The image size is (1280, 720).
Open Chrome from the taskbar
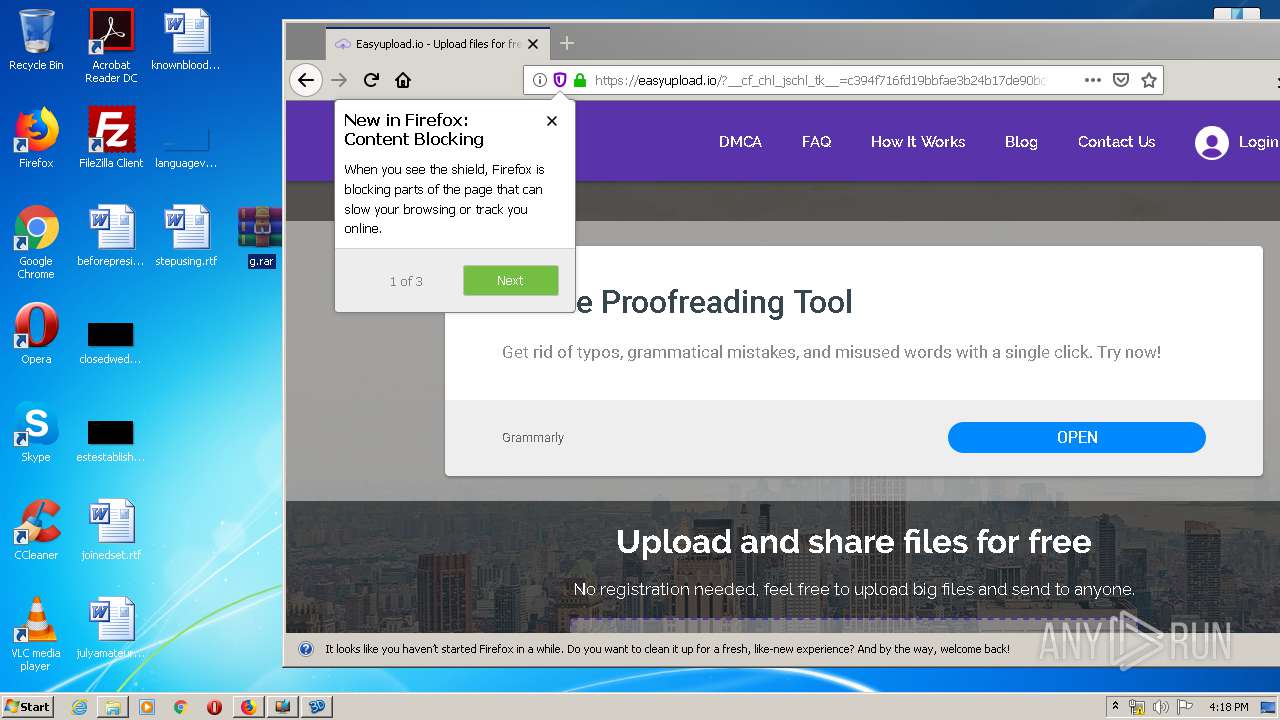coord(180,707)
